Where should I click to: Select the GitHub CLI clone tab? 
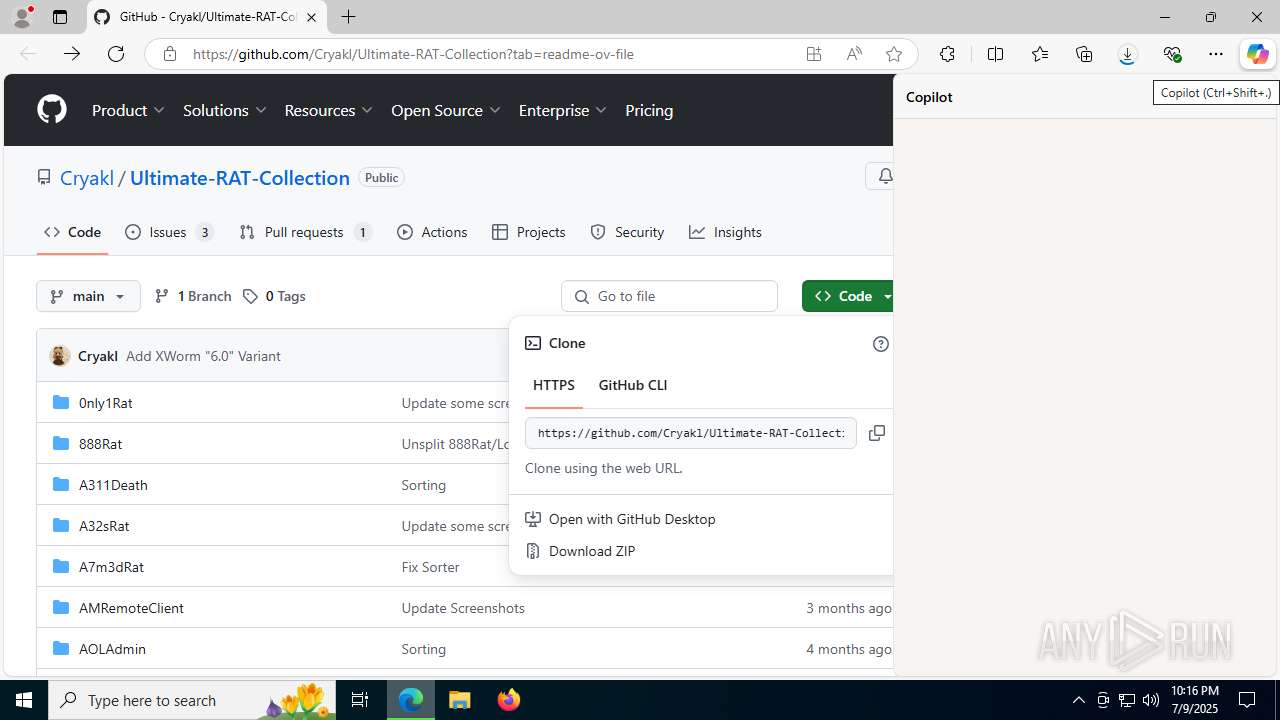[633, 385]
